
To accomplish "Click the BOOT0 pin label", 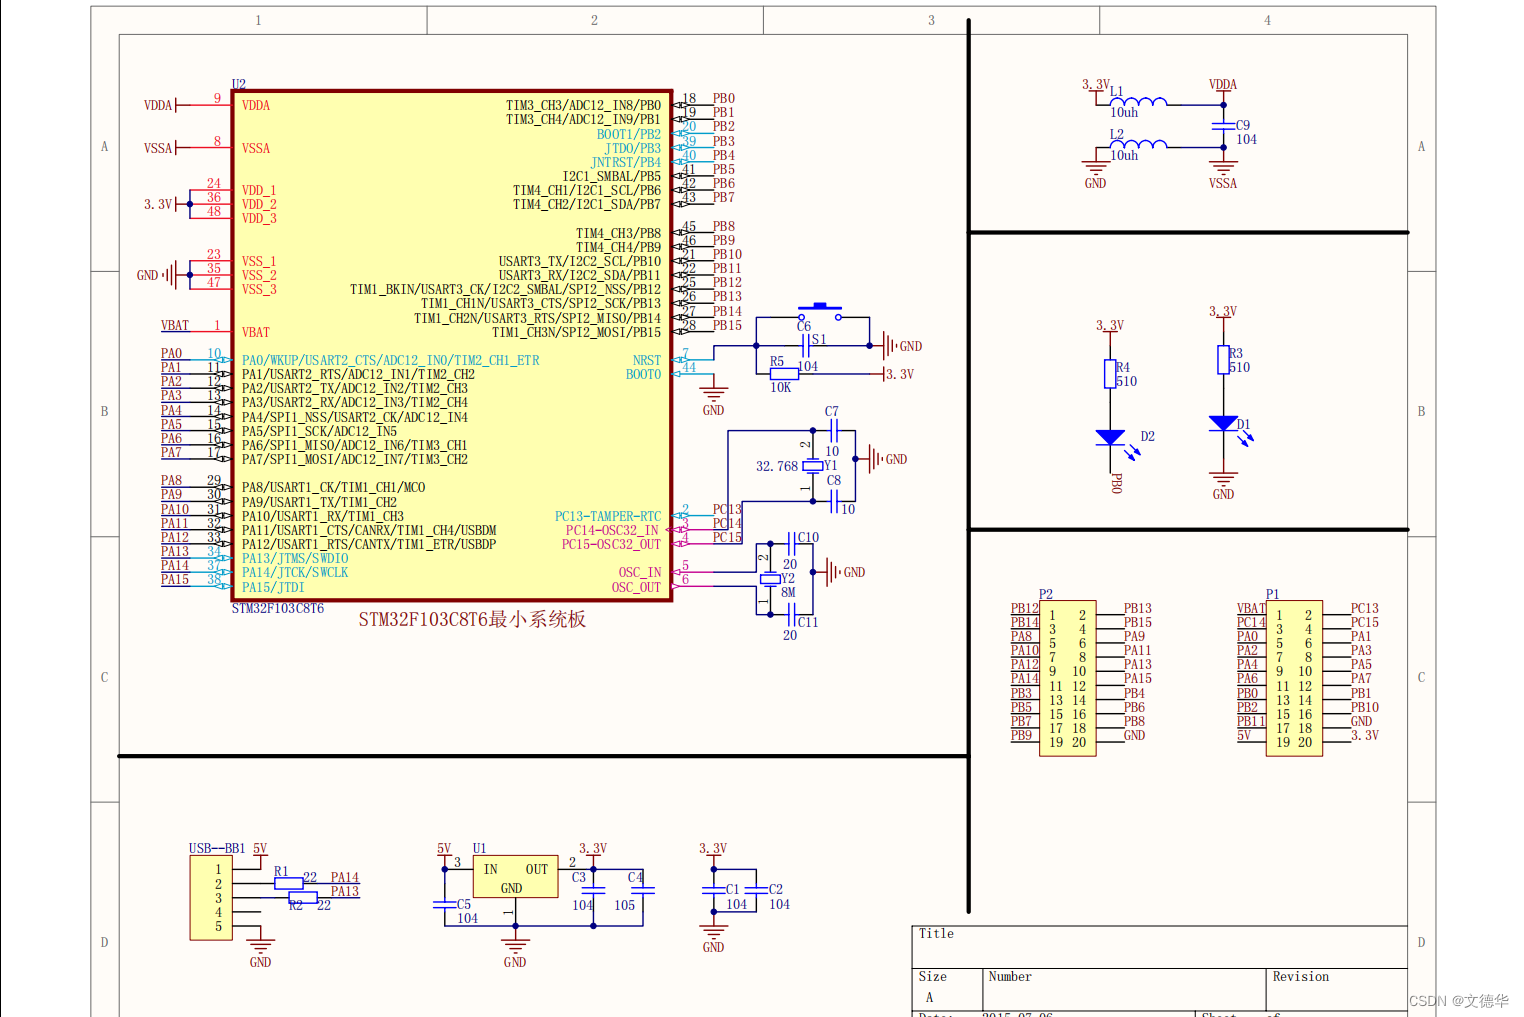I will coord(644,374).
